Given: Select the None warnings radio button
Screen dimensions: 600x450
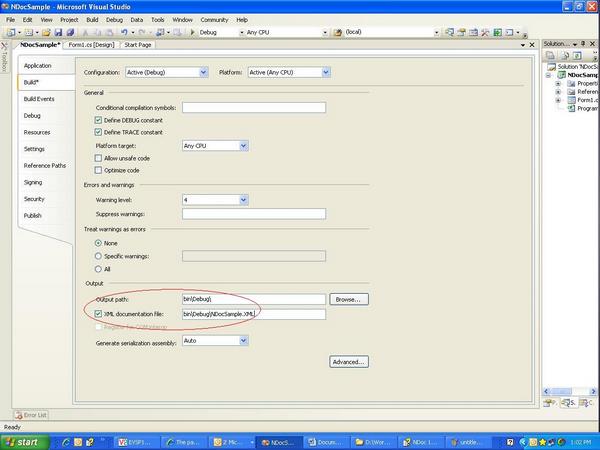Looking at the screenshot, I should (x=98, y=243).
